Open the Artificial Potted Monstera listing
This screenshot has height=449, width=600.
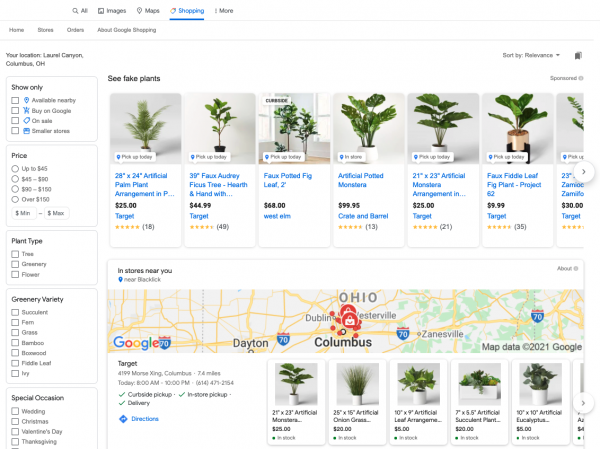coord(360,180)
